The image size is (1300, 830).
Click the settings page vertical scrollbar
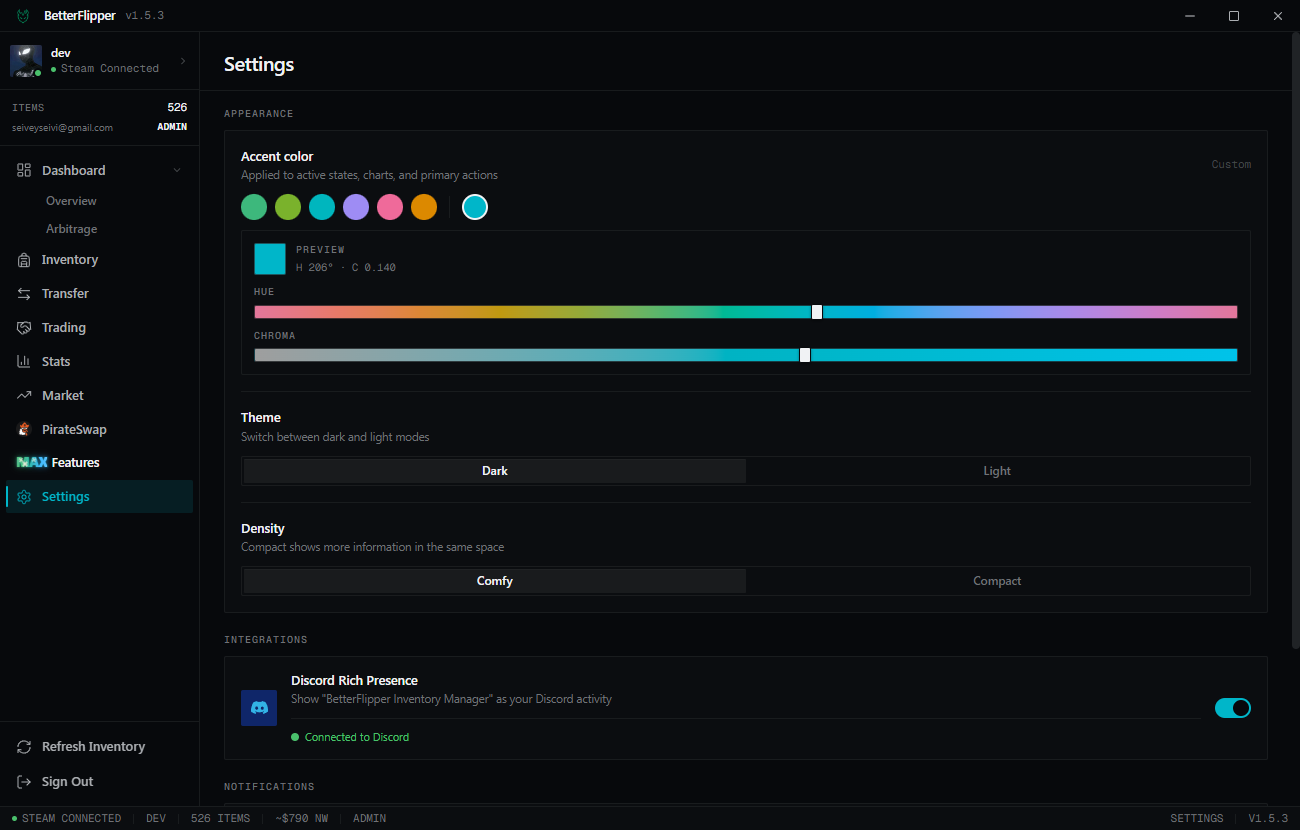click(x=1295, y=340)
